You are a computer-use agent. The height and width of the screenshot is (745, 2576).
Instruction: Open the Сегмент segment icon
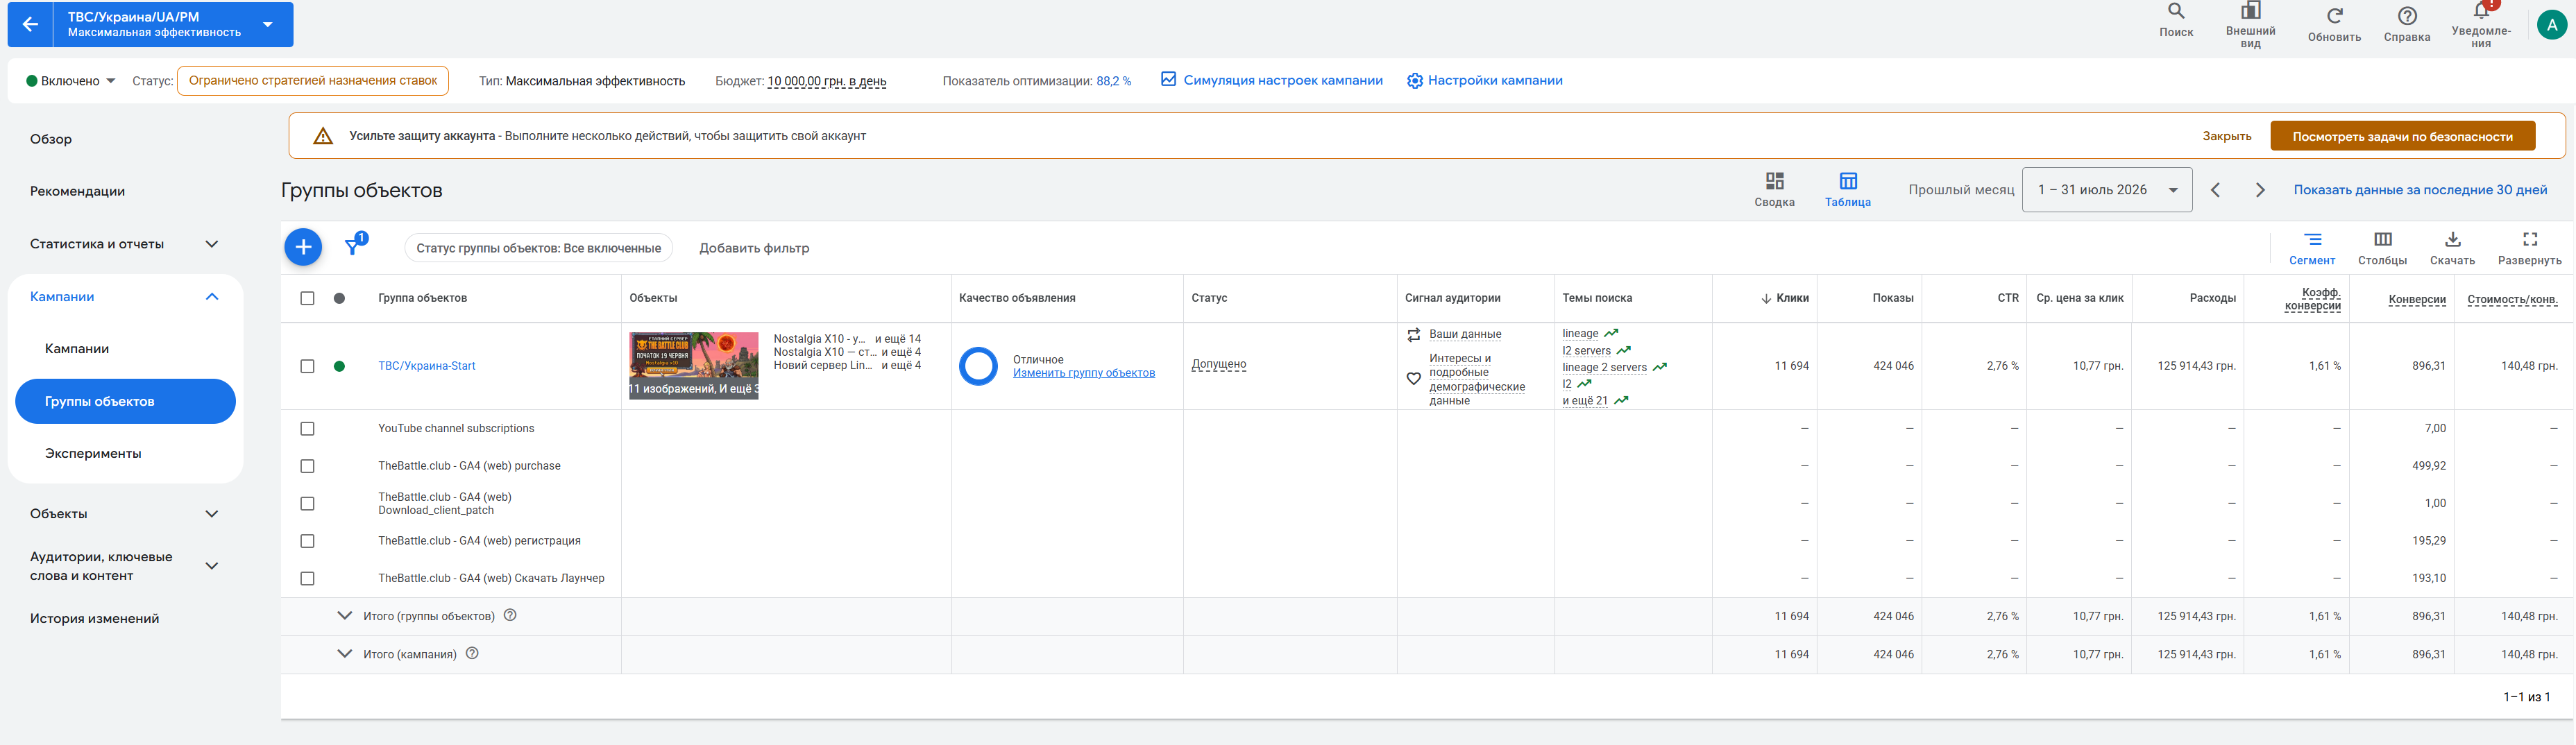coord(2312,240)
